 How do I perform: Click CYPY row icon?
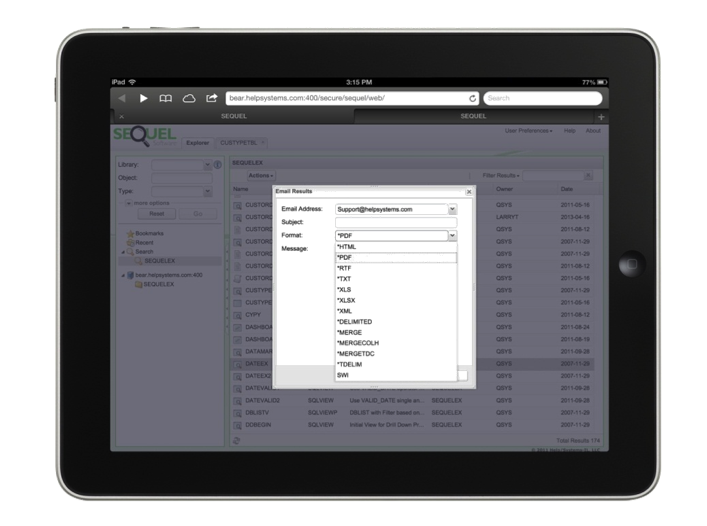point(237,315)
